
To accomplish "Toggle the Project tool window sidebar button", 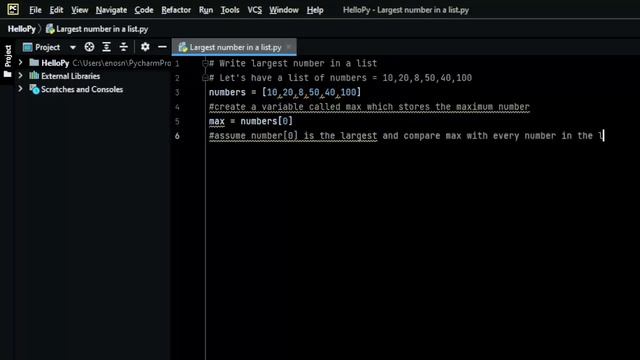I will tap(8, 61).
